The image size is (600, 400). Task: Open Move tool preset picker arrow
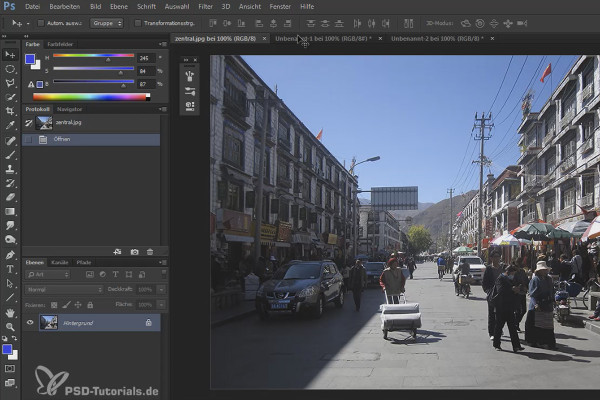point(28,24)
